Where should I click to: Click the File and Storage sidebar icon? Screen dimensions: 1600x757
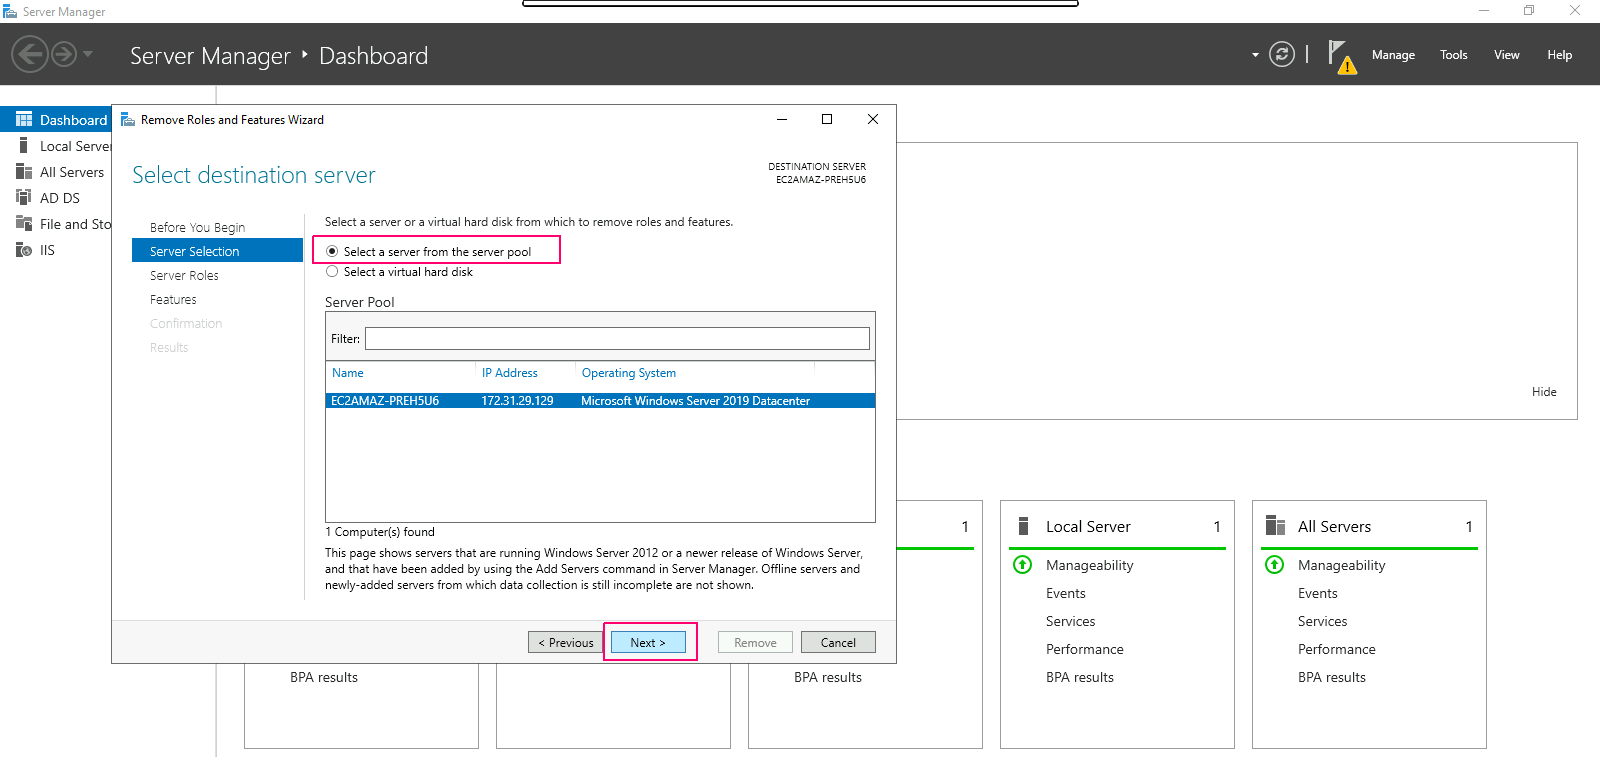pyautogui.click(x=24, y=223)
